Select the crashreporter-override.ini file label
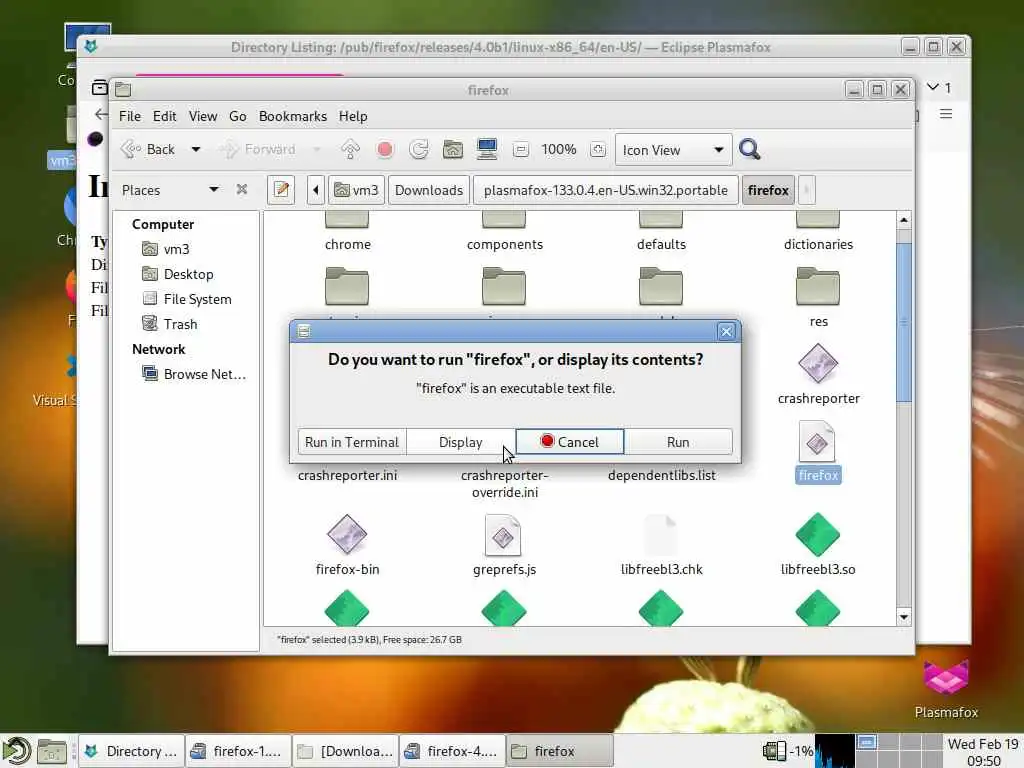This screenshot has height=768, width=1024. pyautogui.click(x=504, y=484)
